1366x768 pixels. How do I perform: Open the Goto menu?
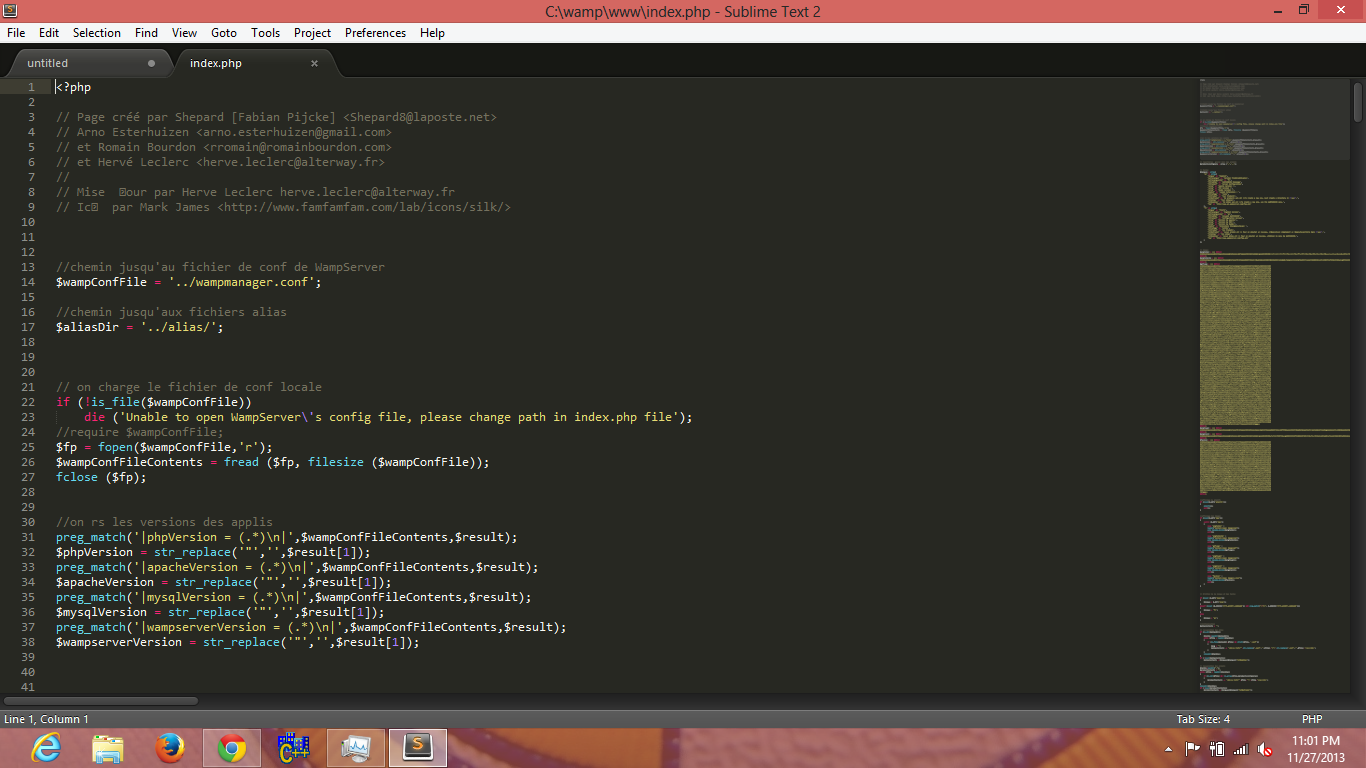click(224, 33)
